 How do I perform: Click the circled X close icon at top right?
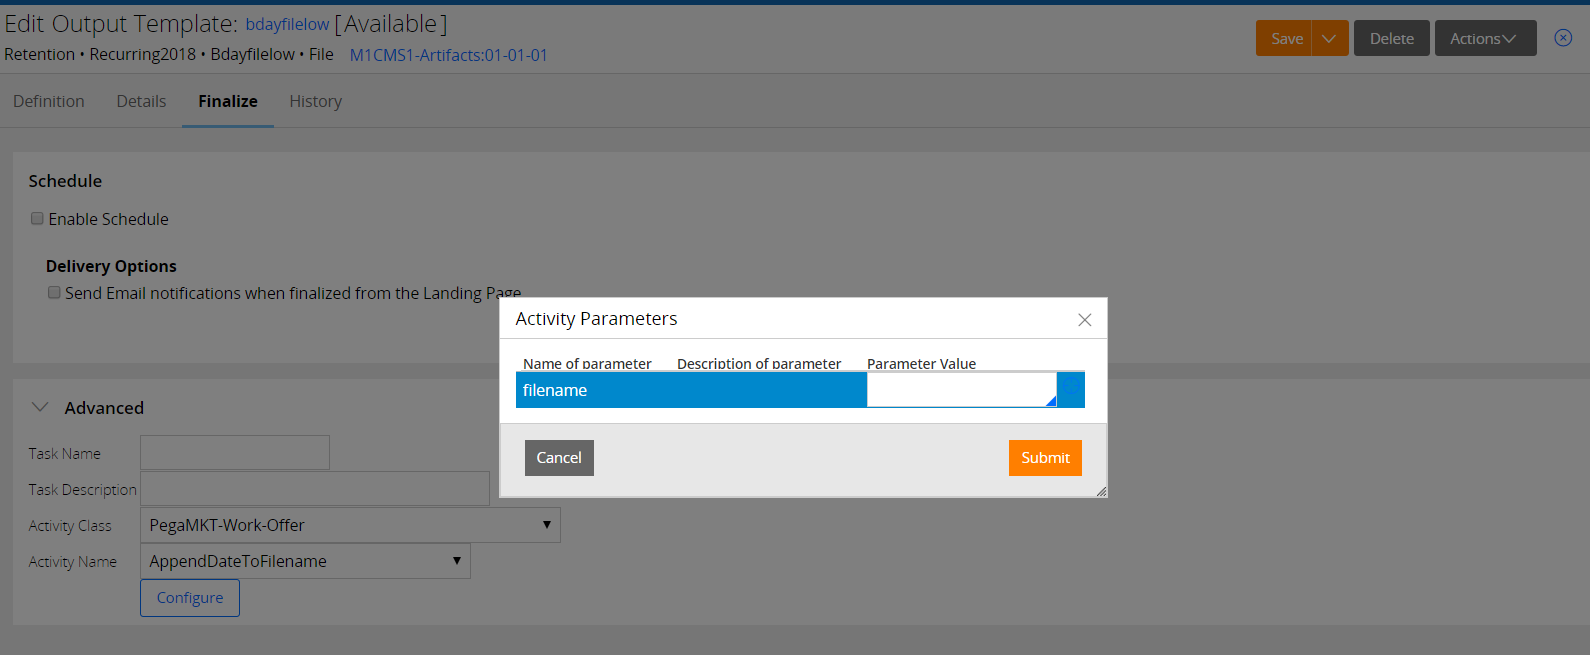(1563, 38)
